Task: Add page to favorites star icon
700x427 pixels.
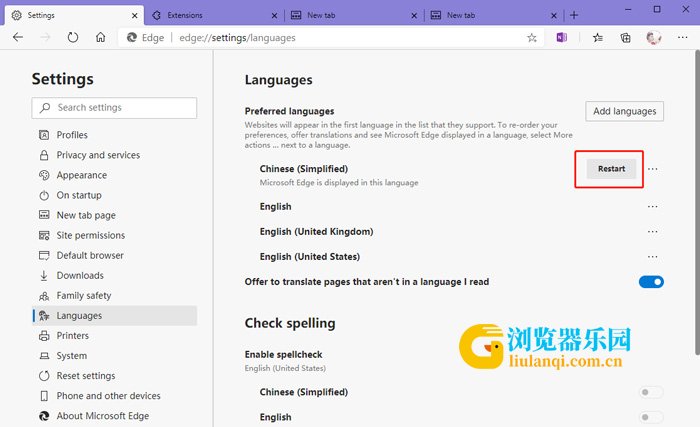Action: click(531, 38)
